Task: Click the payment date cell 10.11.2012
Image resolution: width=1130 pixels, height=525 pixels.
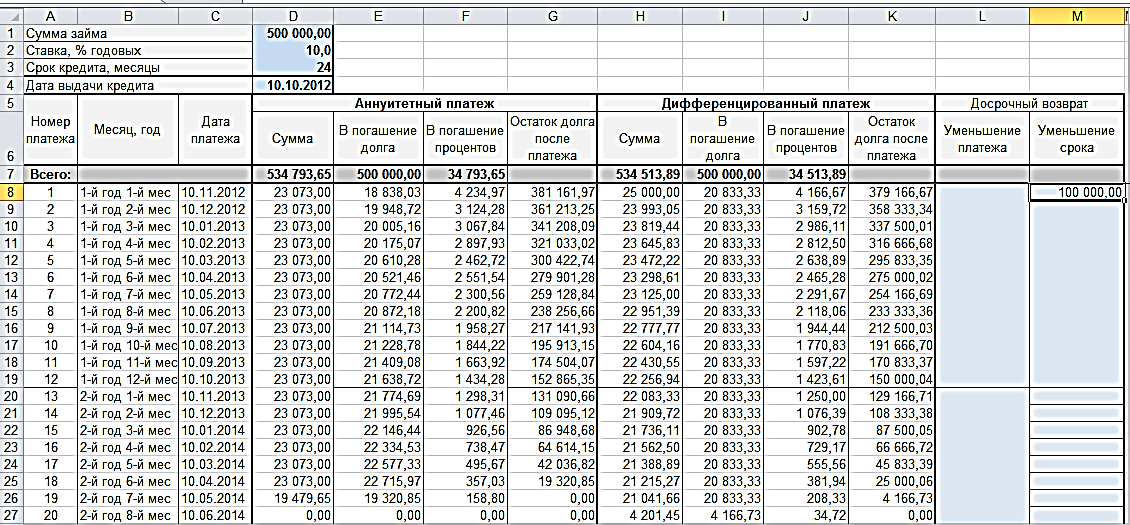Action: pyautogui.click(x=215, y=193)
